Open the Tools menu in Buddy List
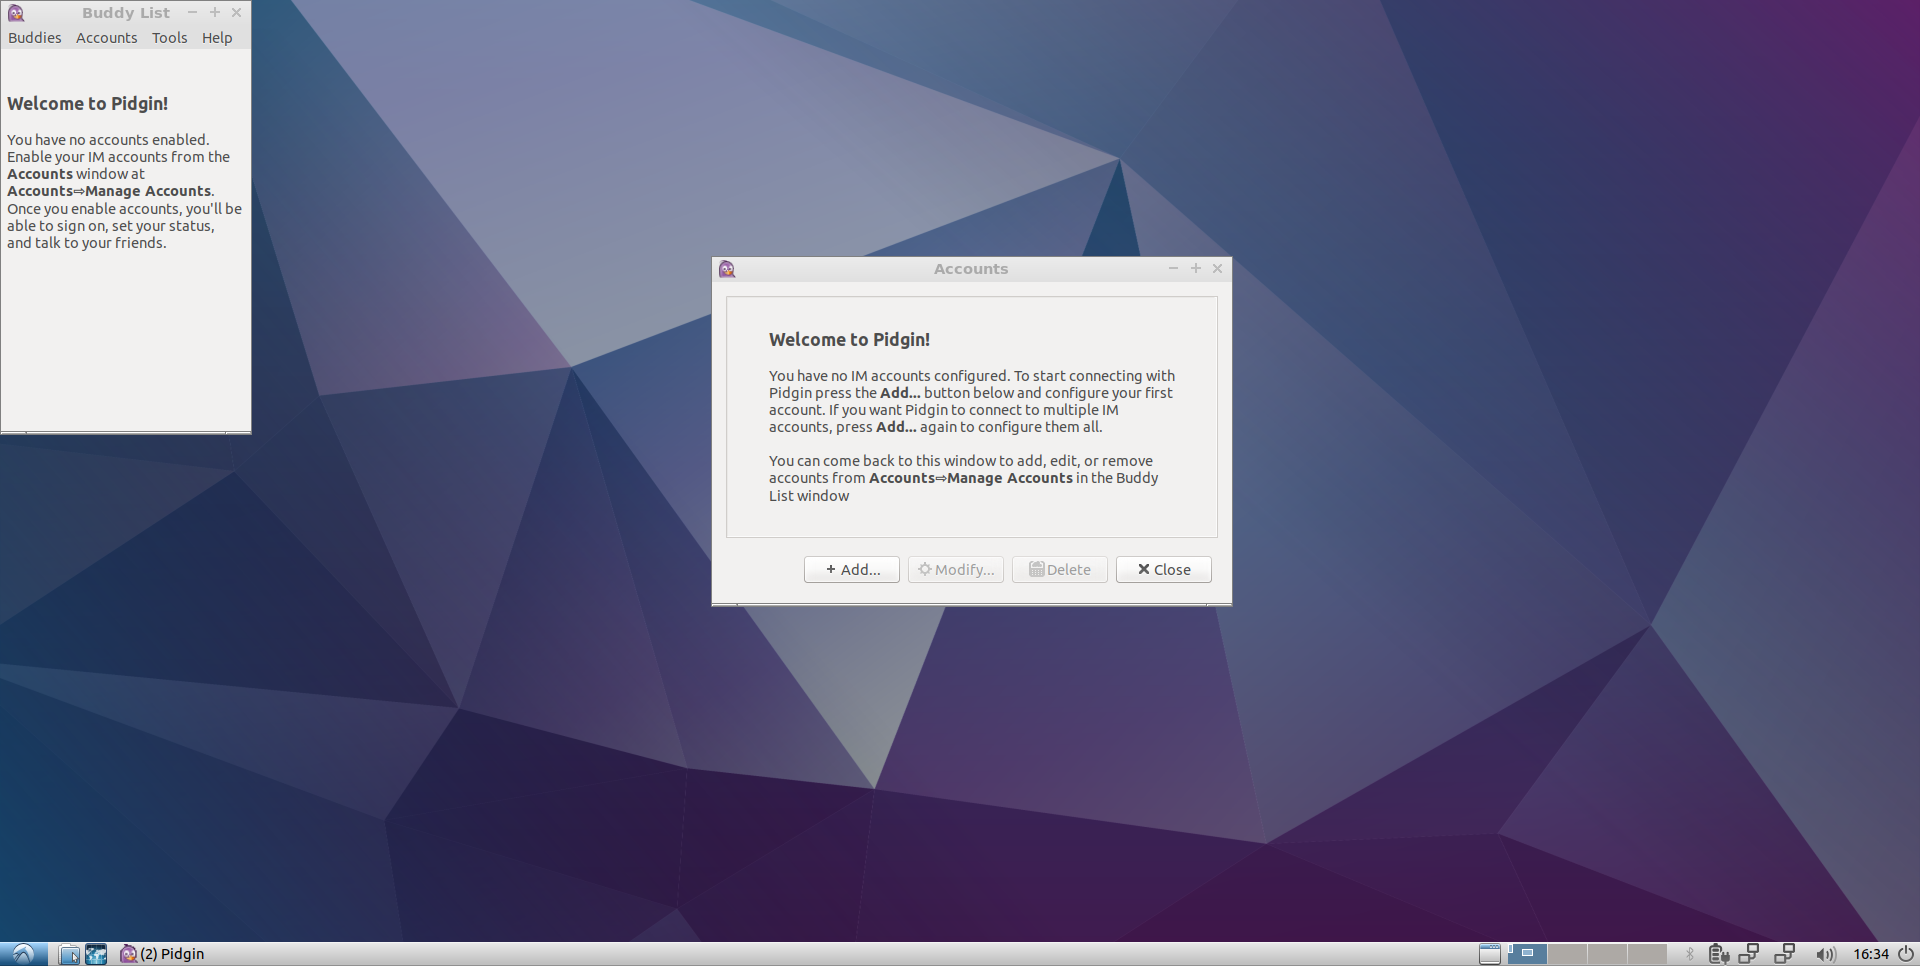Screen dimensions: 1920x966 170,38
